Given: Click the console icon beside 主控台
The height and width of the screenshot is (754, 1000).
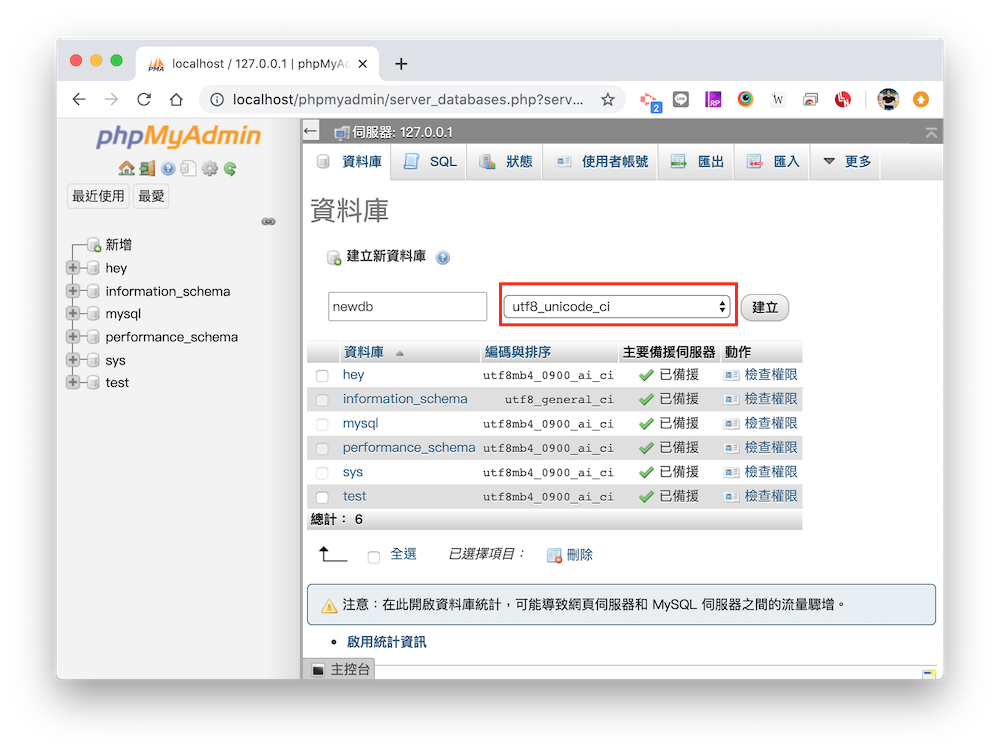Looking at the screenshot, I should 318,670.
